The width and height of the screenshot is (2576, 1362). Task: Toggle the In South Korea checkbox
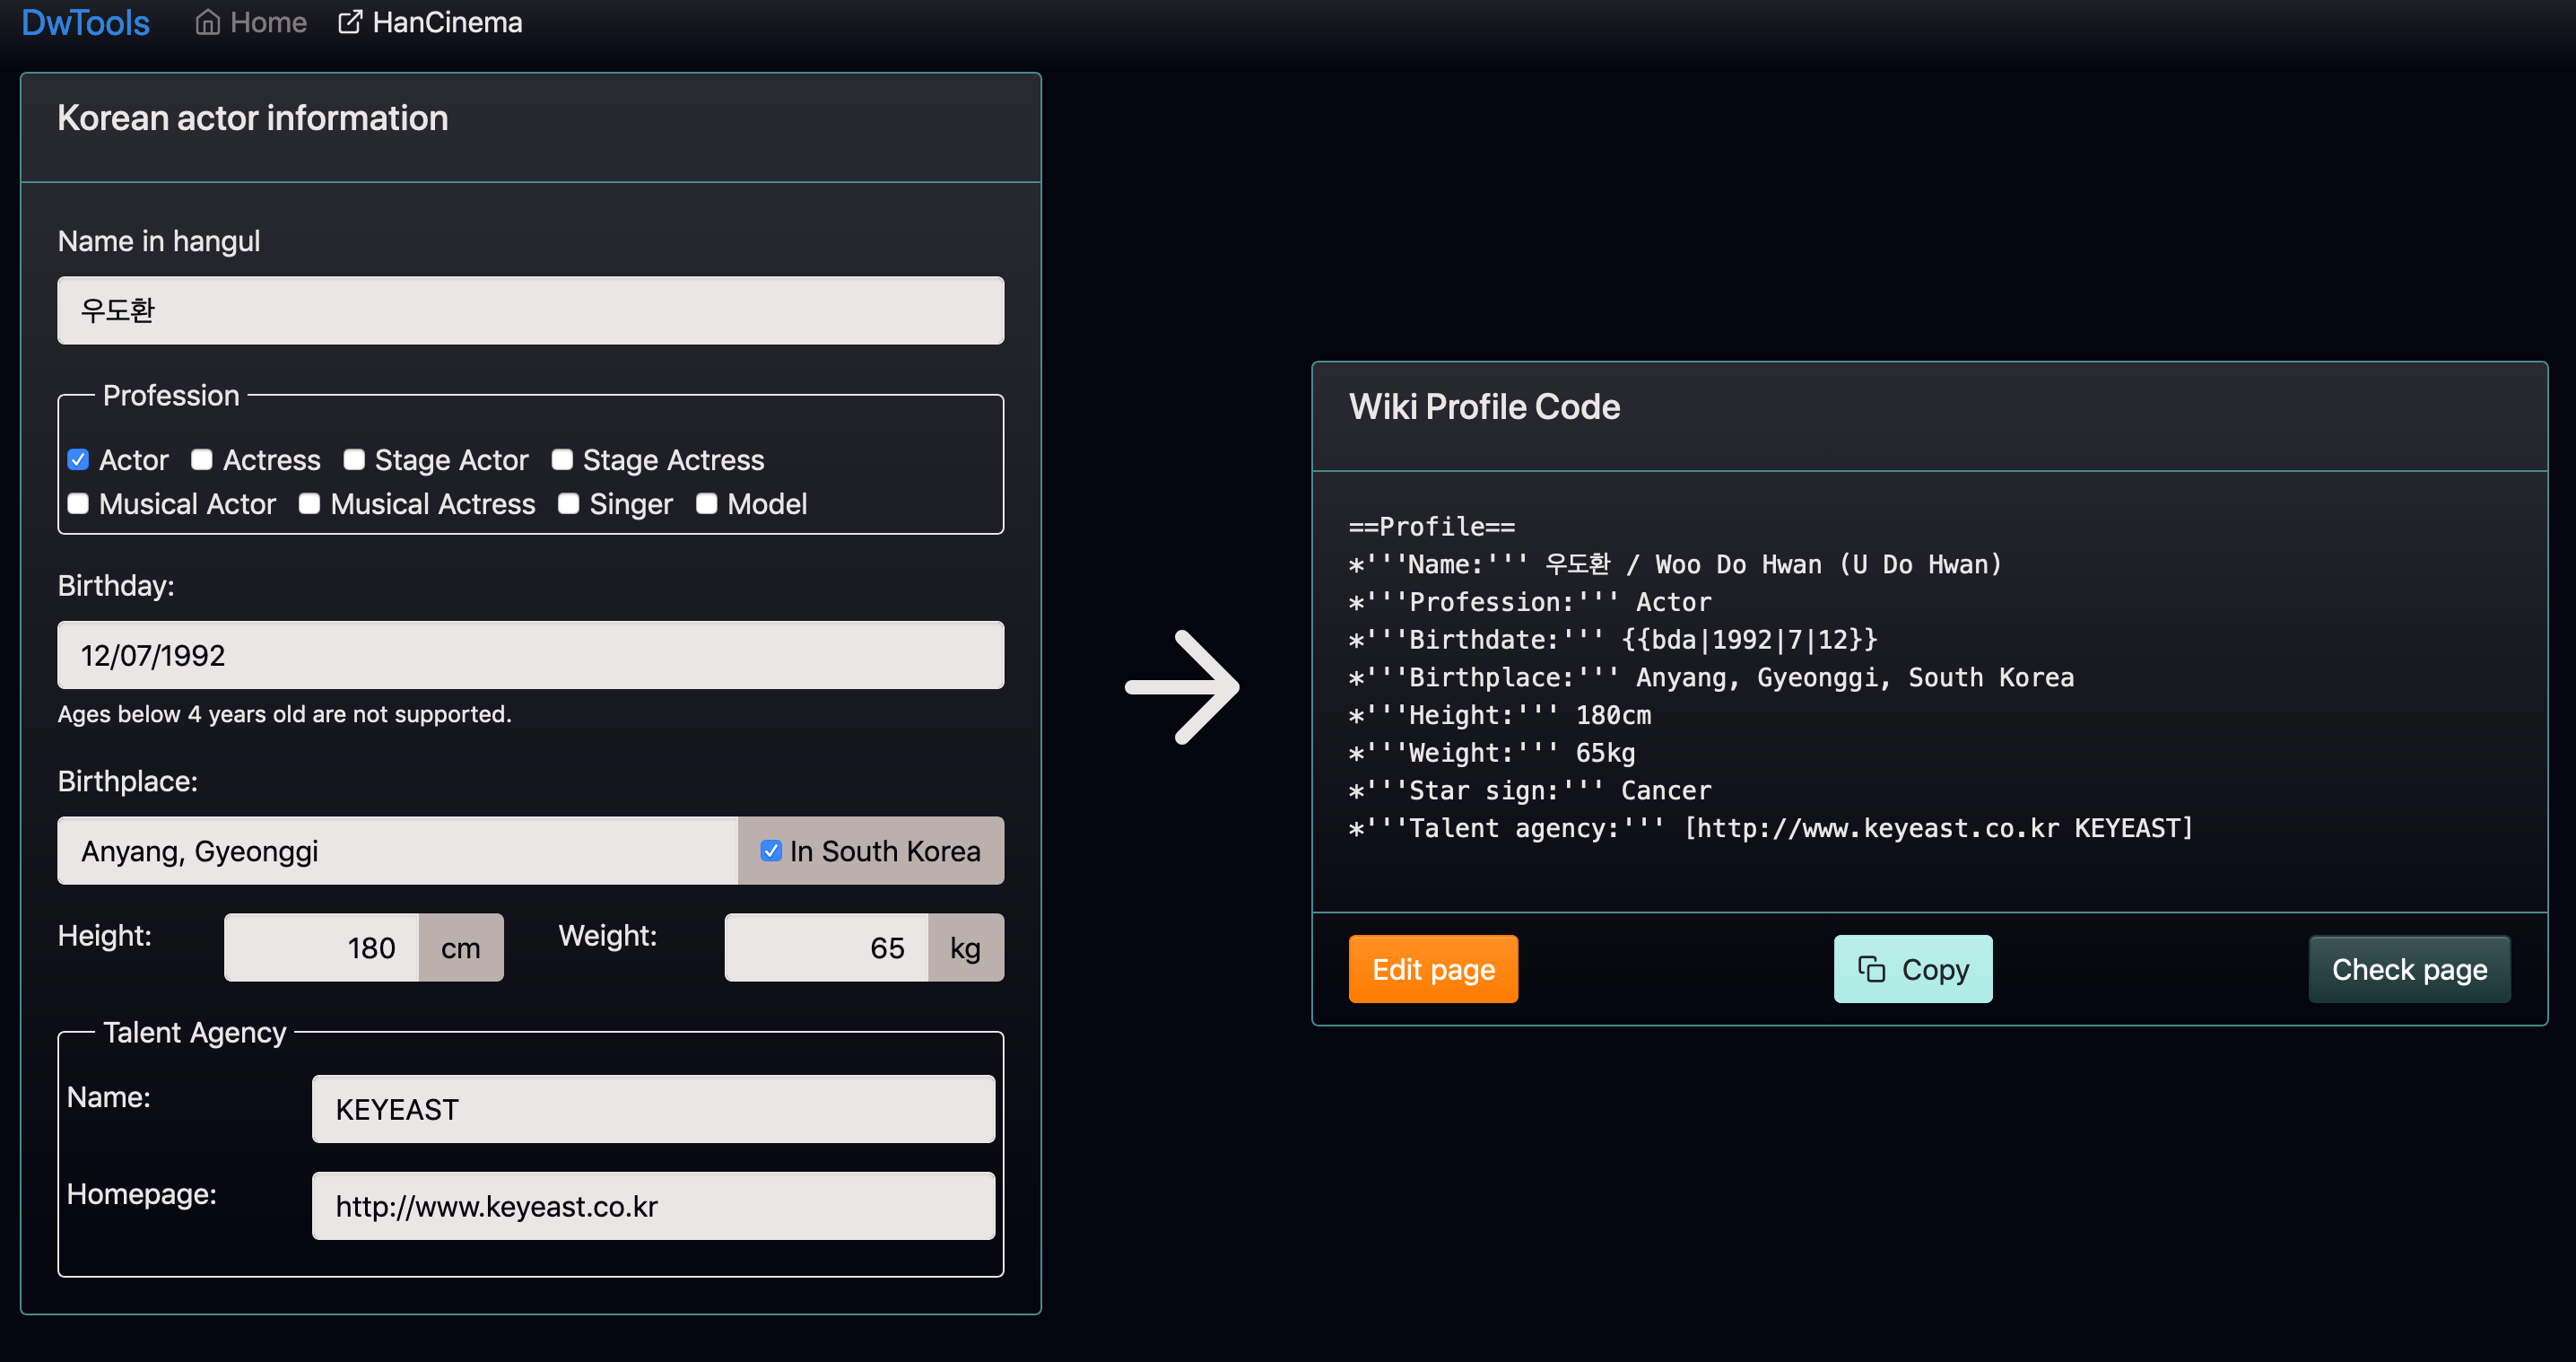[x=770, y=851]
